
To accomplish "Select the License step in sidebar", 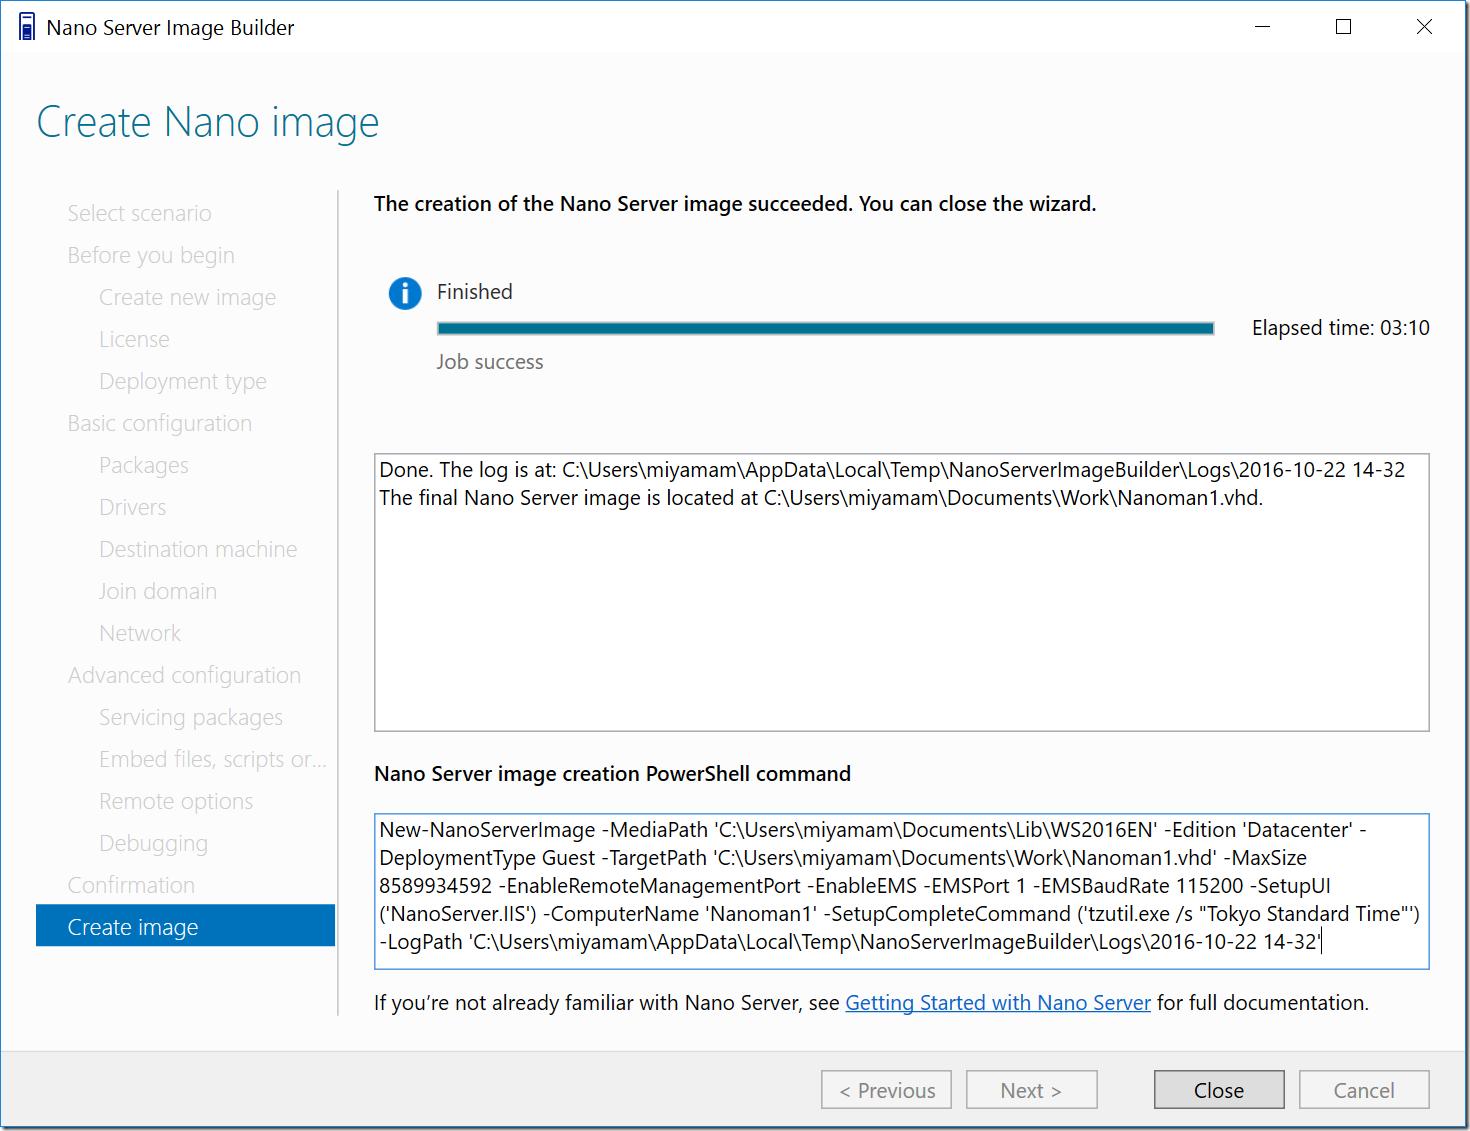I will click(134, 339).
